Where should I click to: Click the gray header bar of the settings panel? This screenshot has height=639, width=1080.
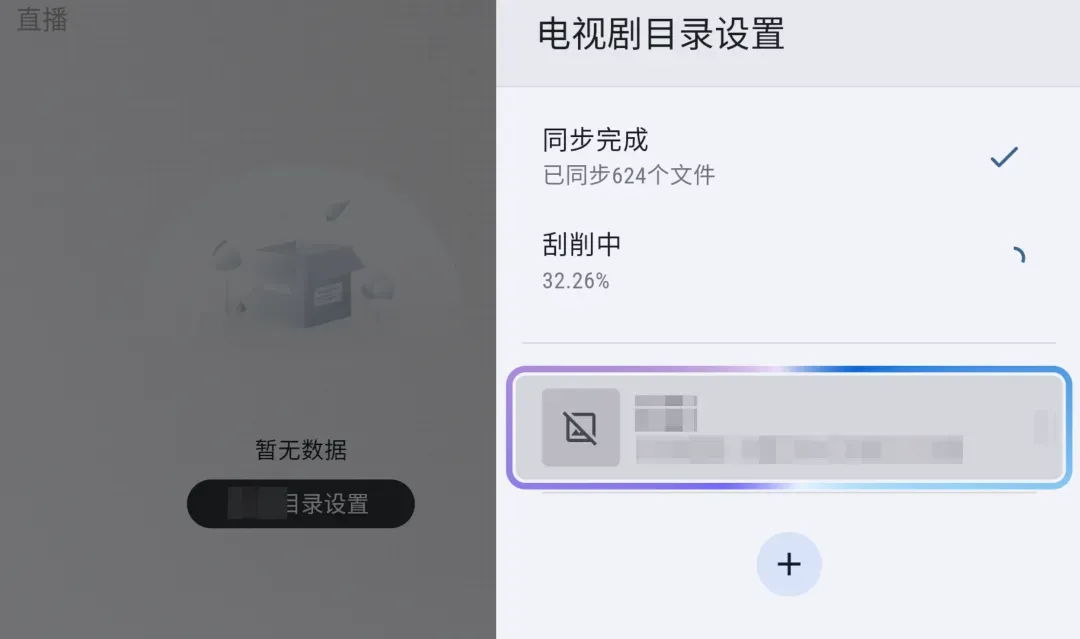pyautogui.click(x=788, y=43)
